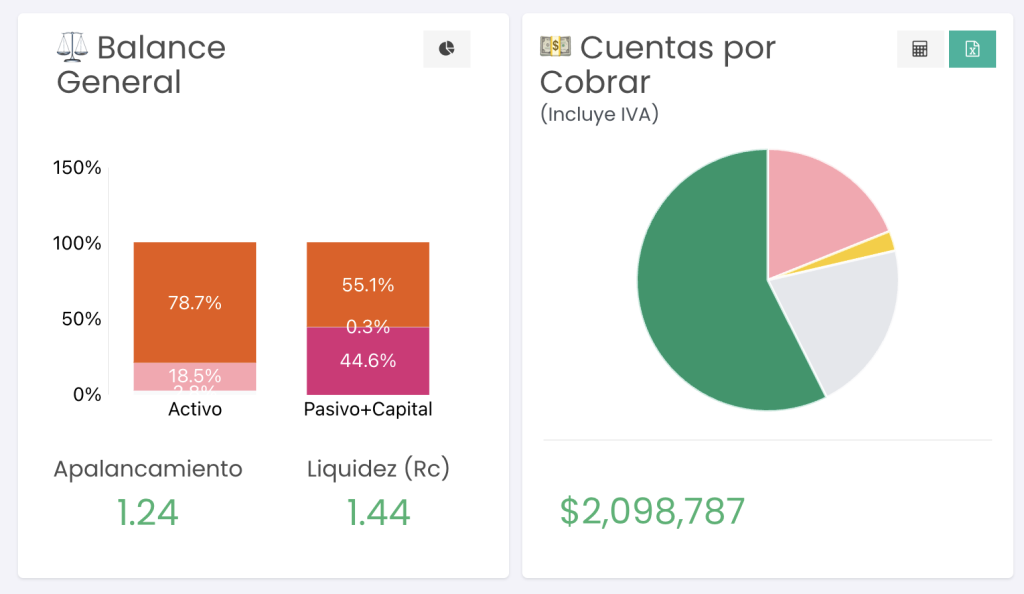Click the Pasivo+Capital axis label
Viewport: 1024px width, 594px height.
point(368,409)
